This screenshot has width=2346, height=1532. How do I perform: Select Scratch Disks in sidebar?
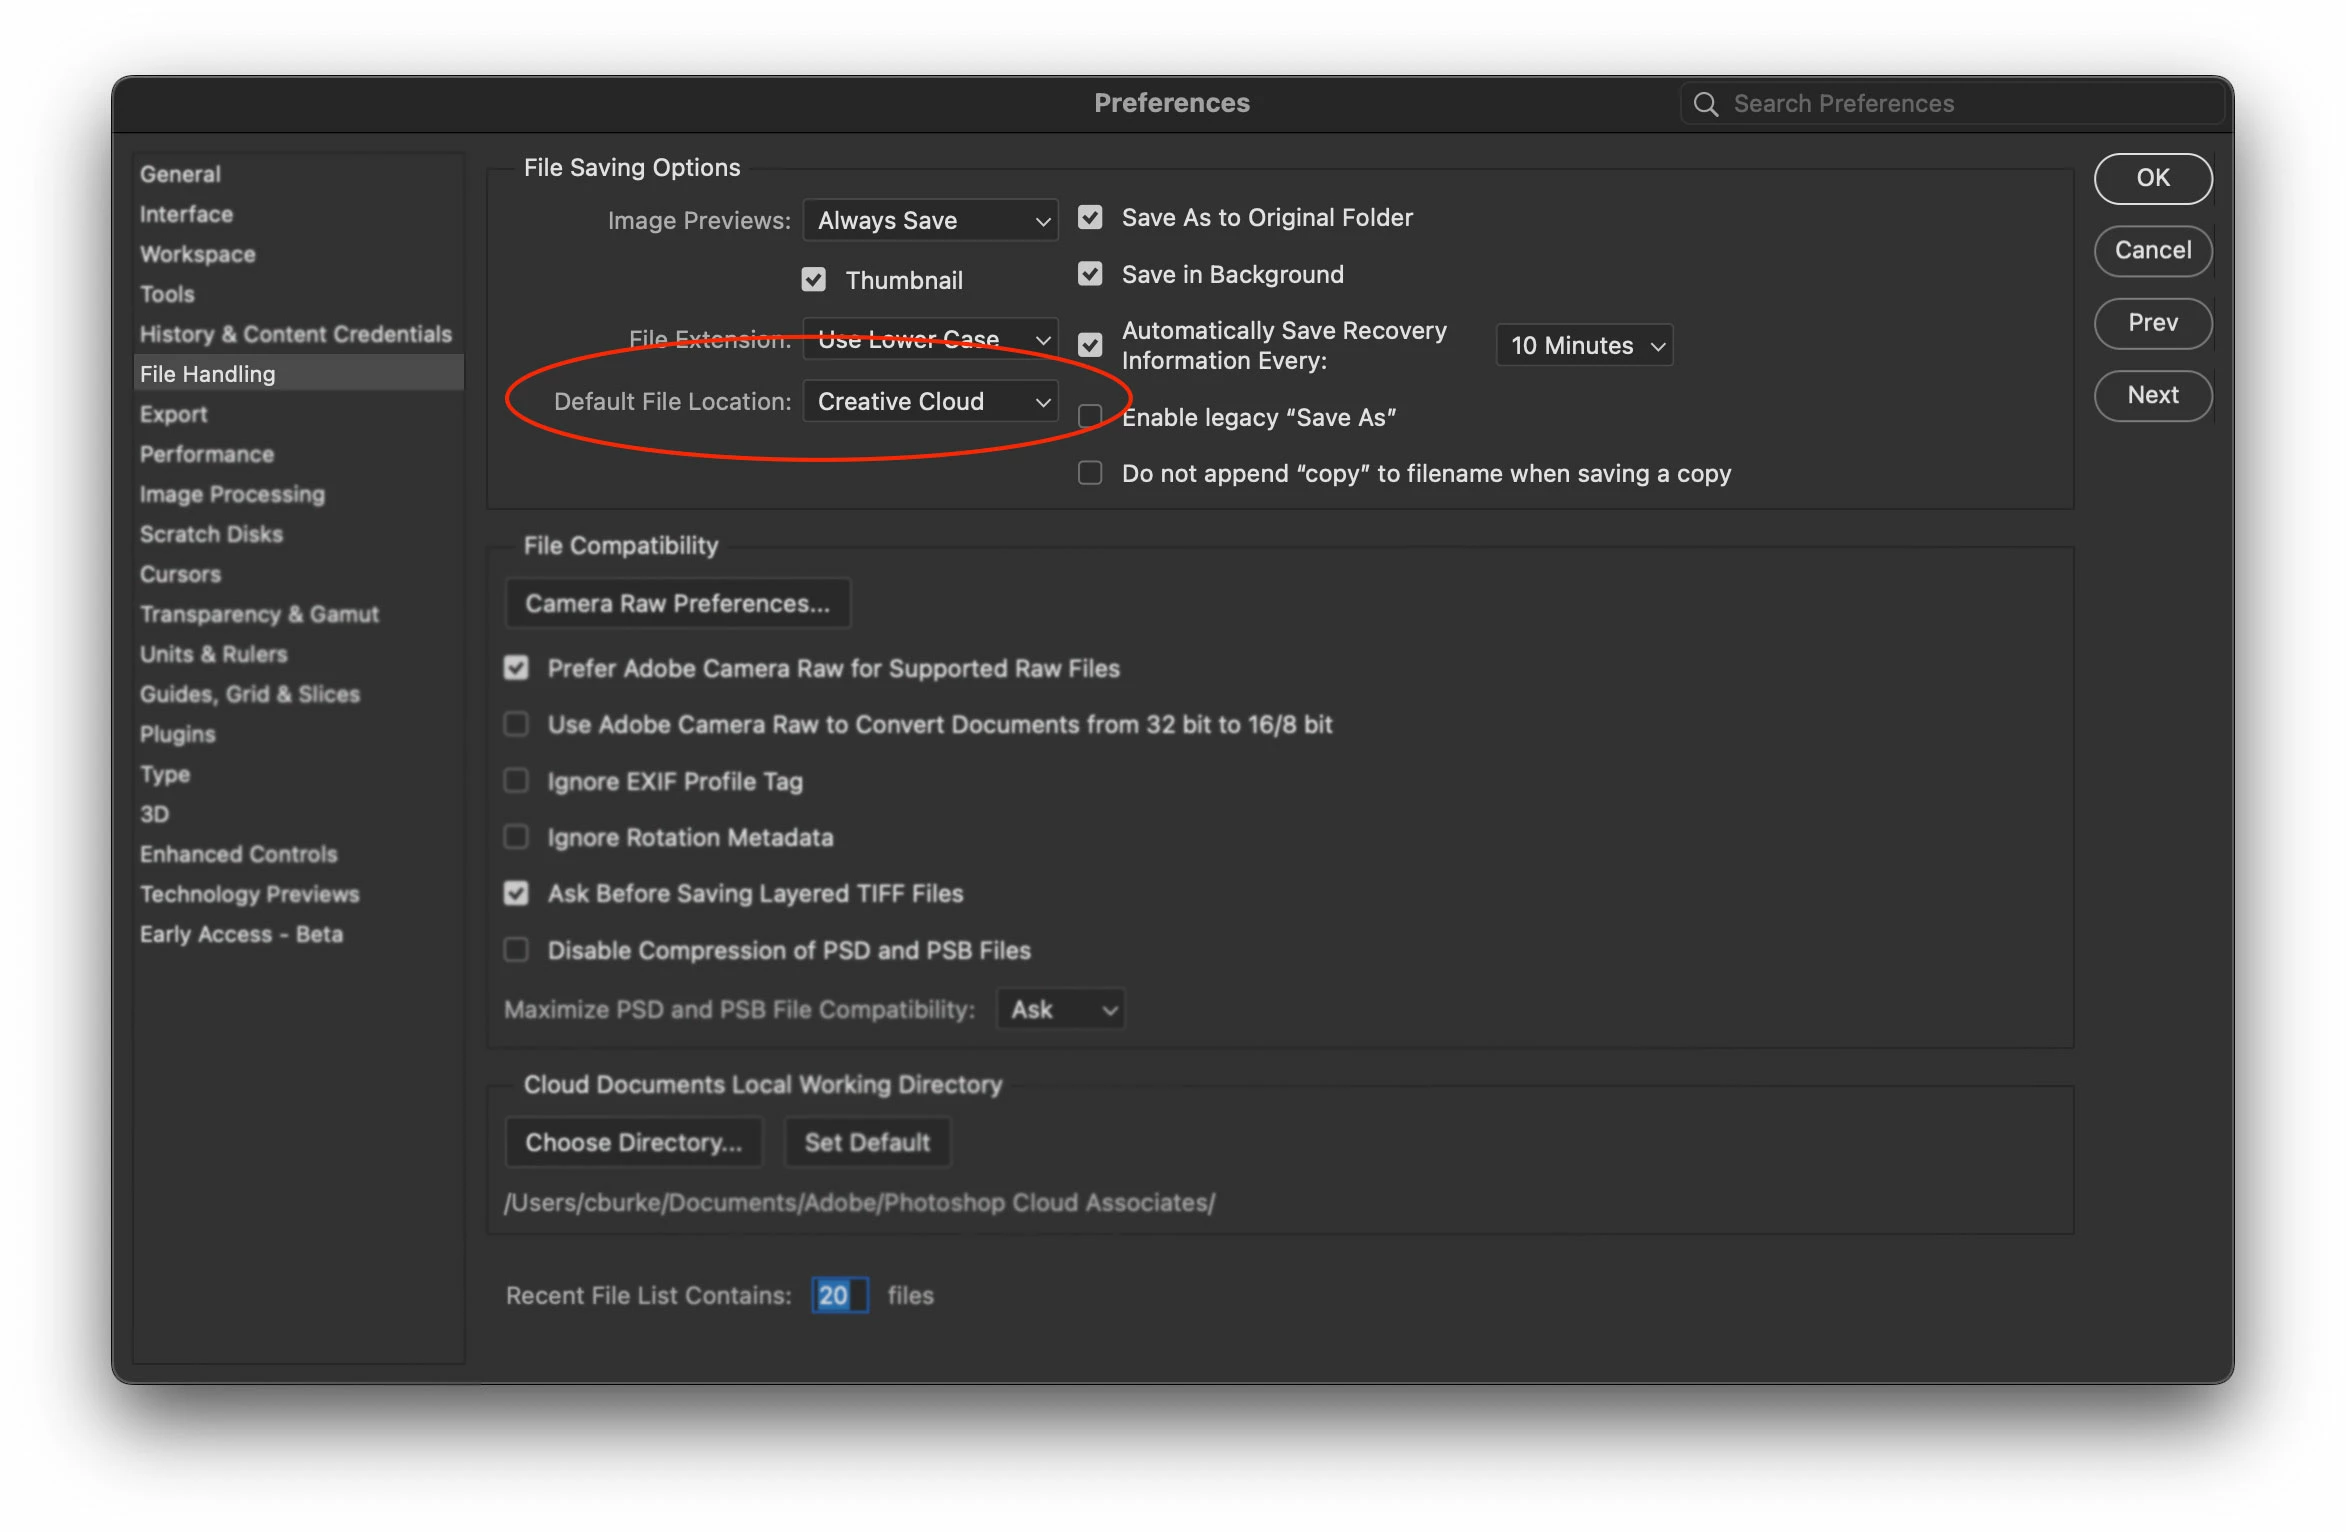click(x=211, y=534)
